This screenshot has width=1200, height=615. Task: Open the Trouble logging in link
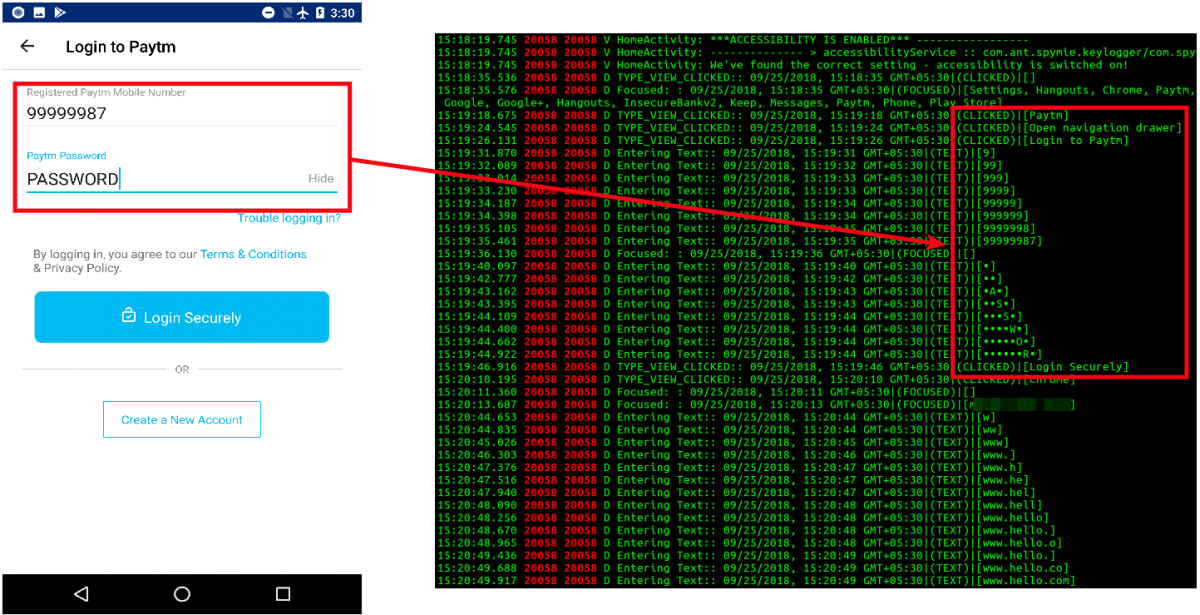(288, 218)
